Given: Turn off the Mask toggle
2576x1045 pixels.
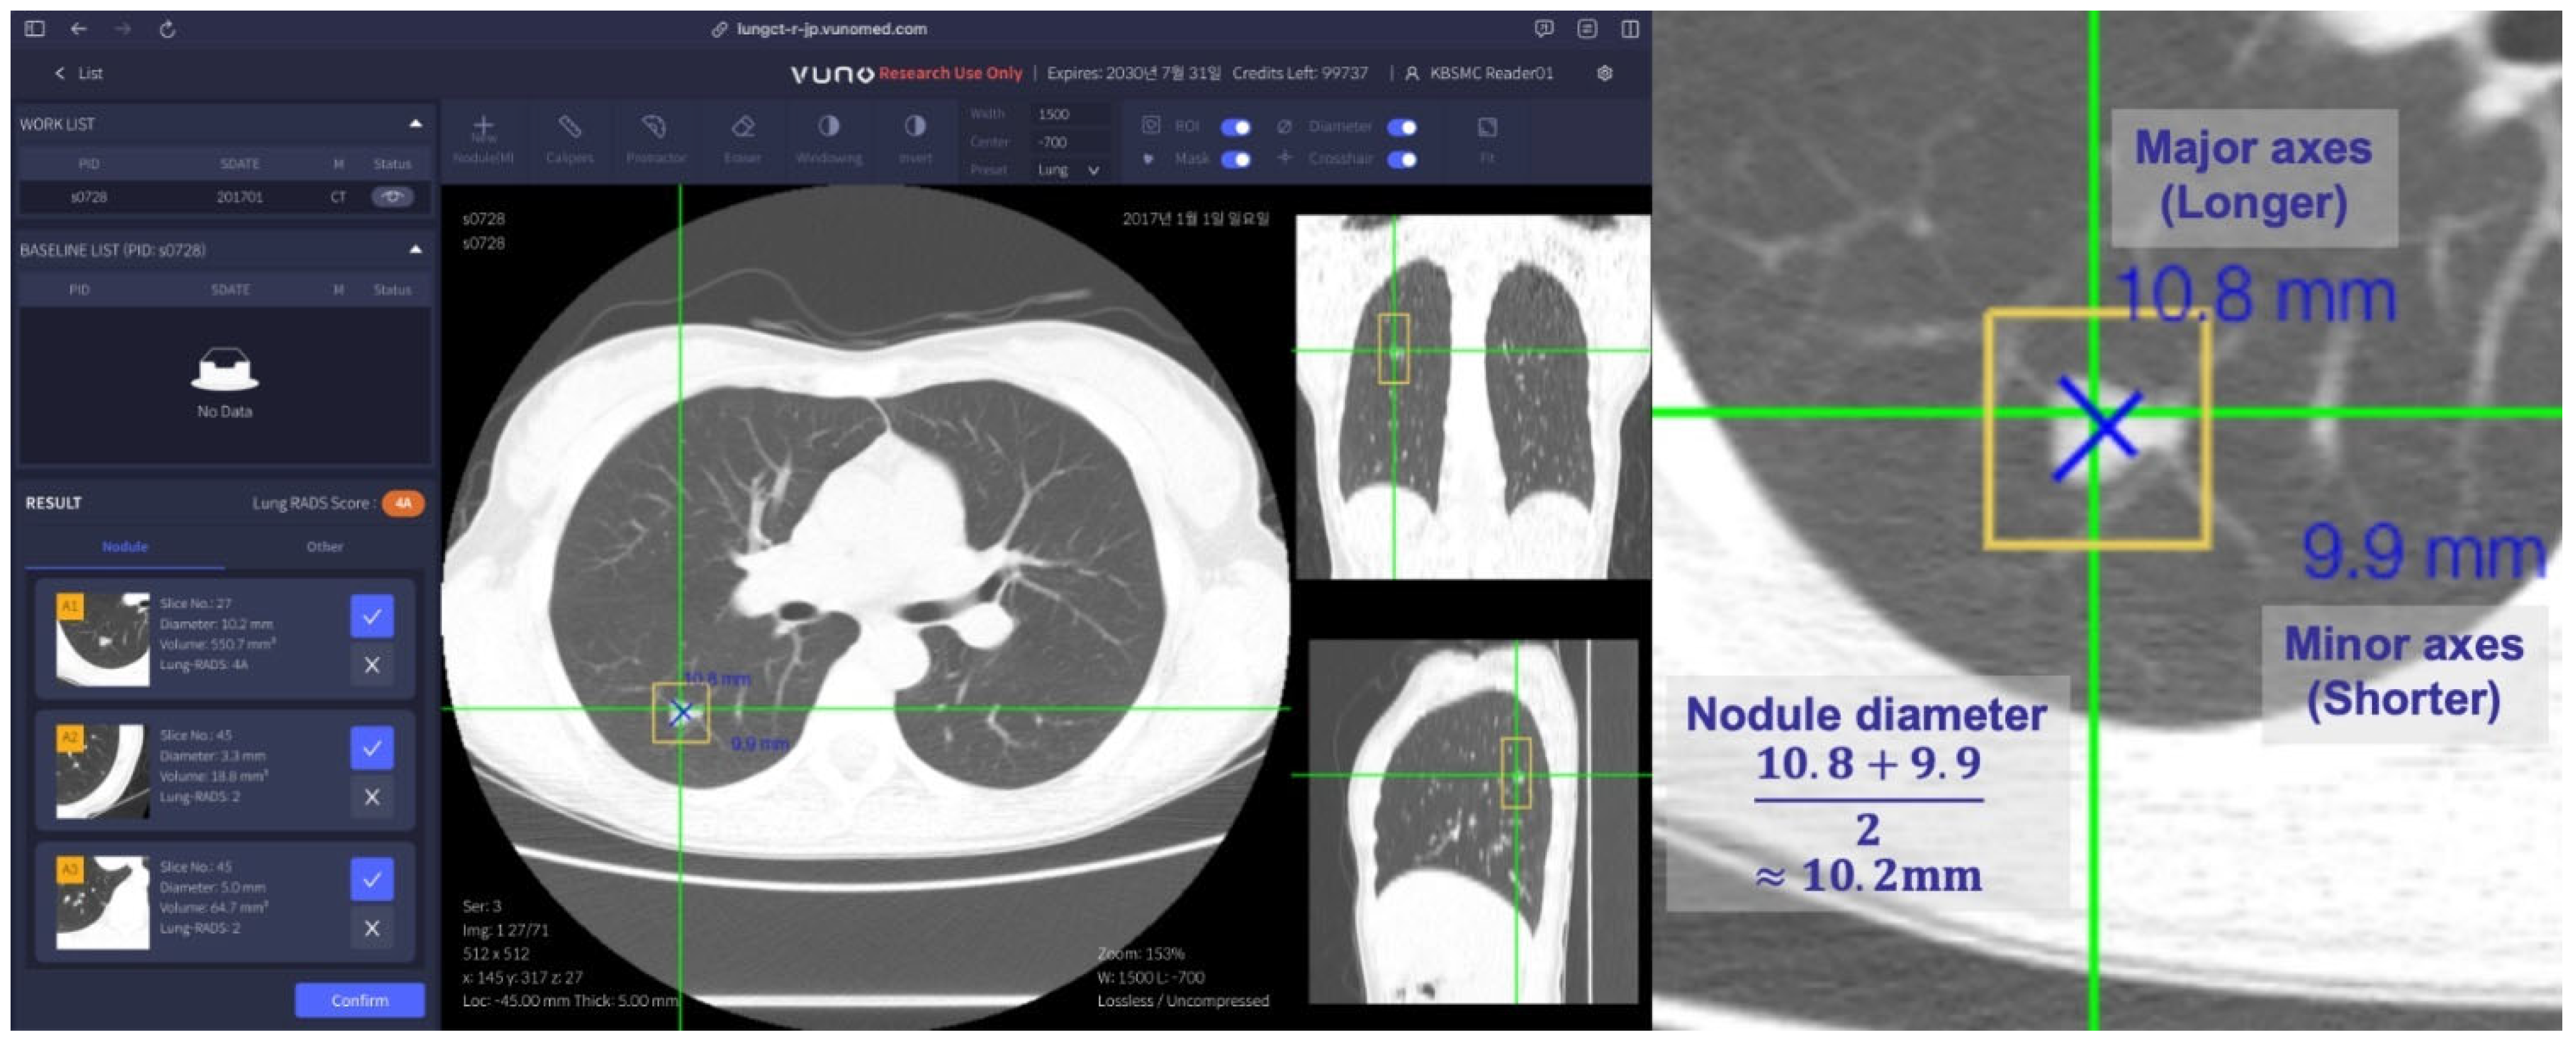Looking at the screenshot, I should click(x=1235, y=159).
